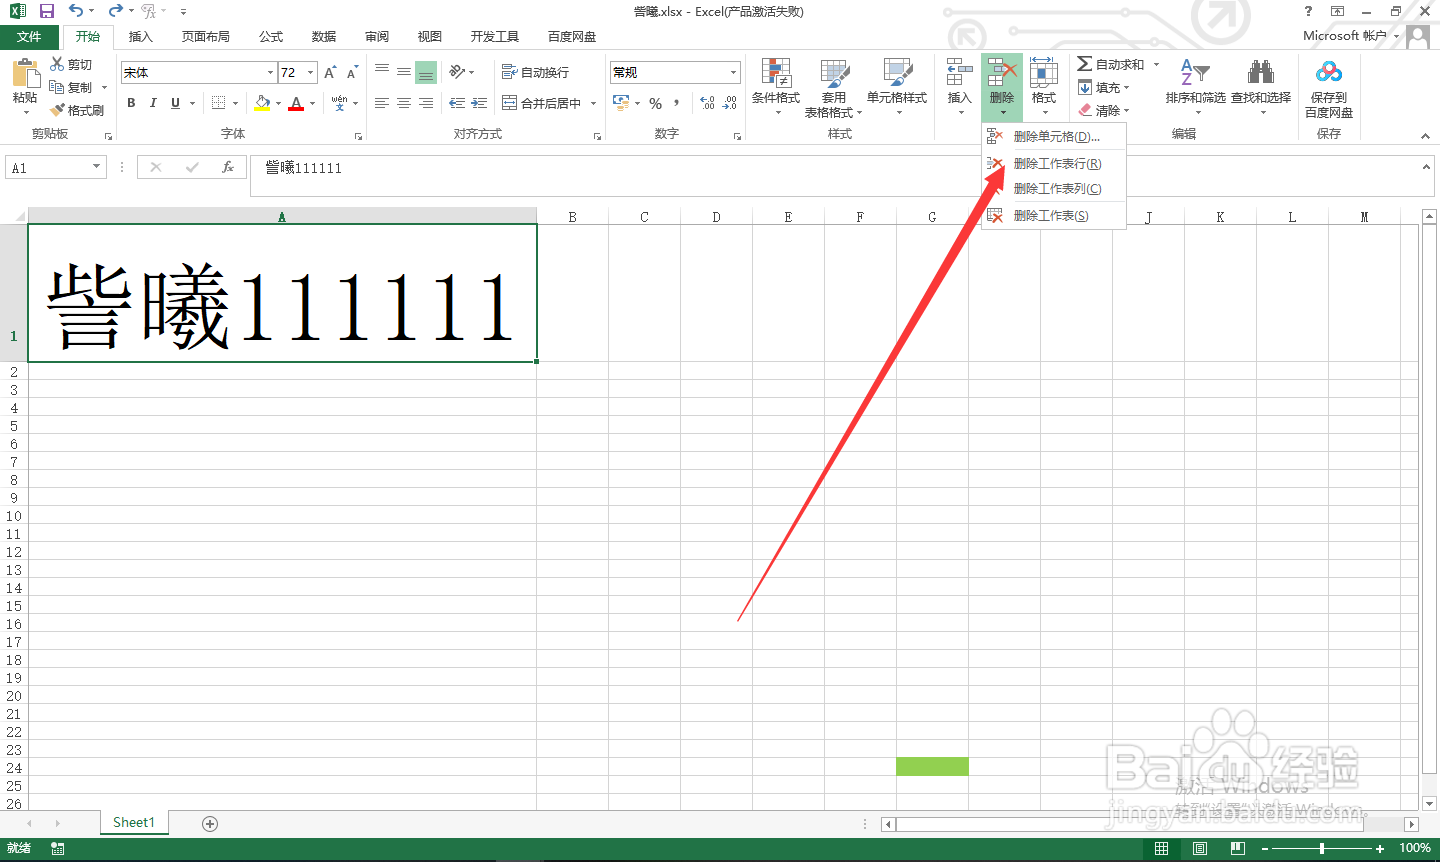Image resolution: width=1440 pixels, height=862 pixels.
Task: Choose Delete Sheet (删除工作表) menu item
Action: click(x=1054, y=216)
